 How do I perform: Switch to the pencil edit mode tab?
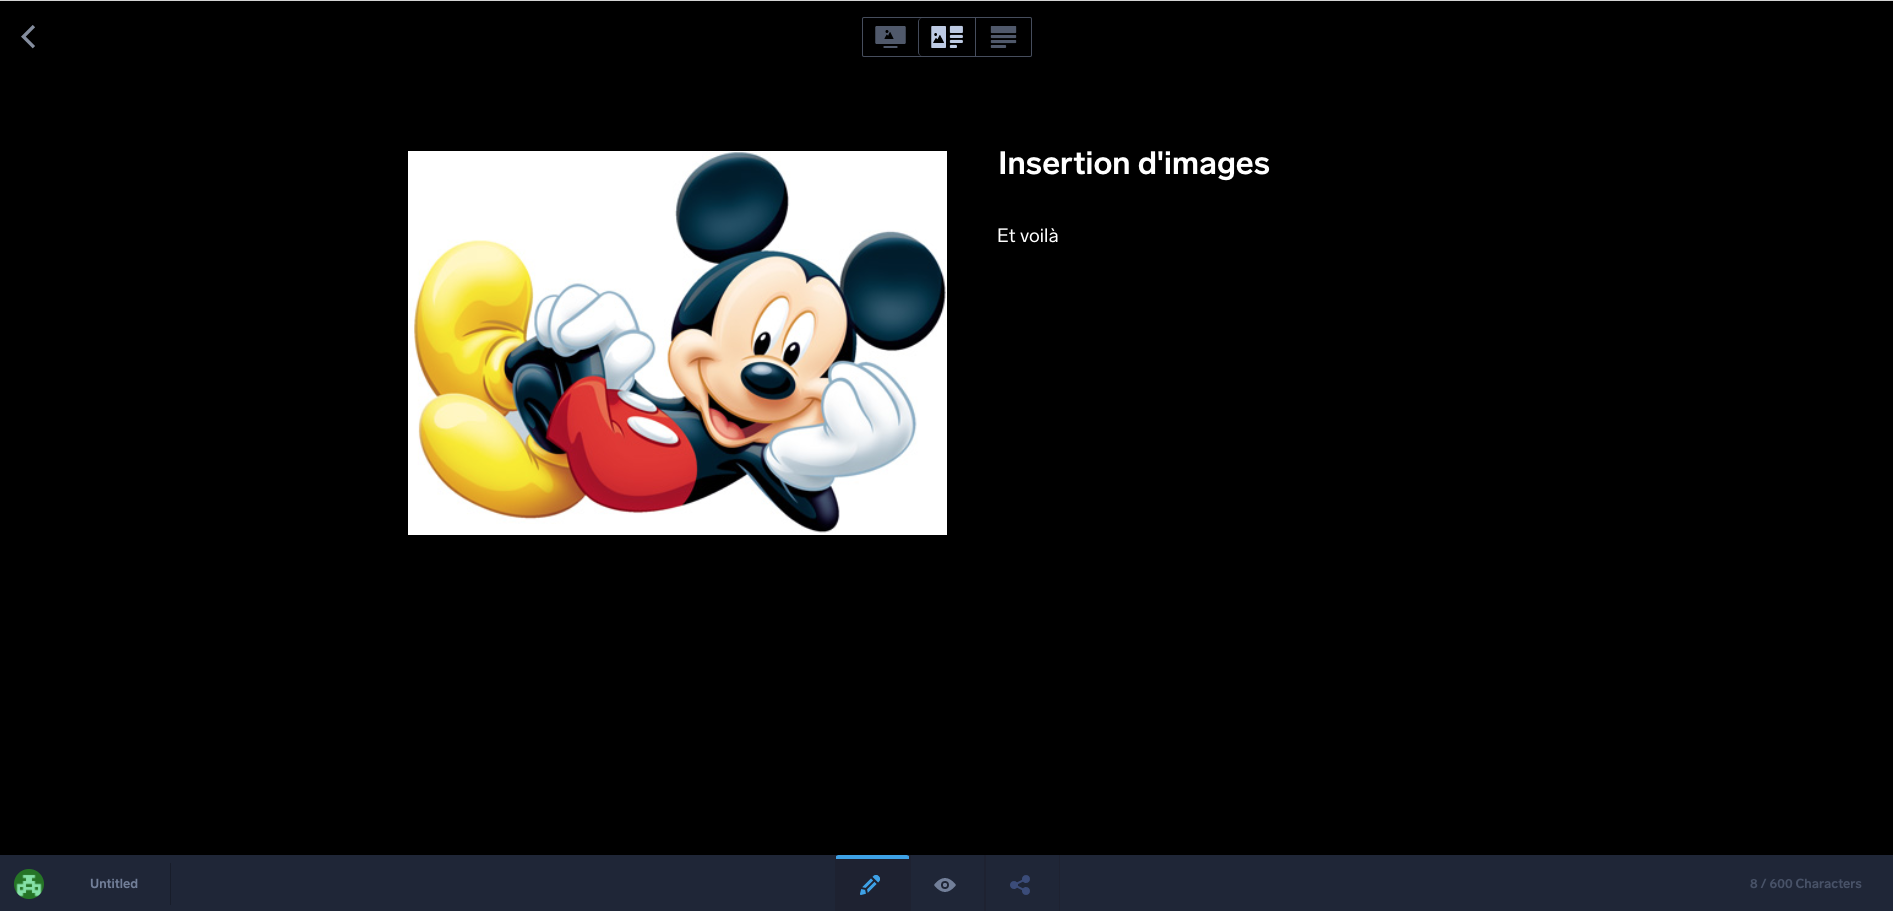point(871,884)
